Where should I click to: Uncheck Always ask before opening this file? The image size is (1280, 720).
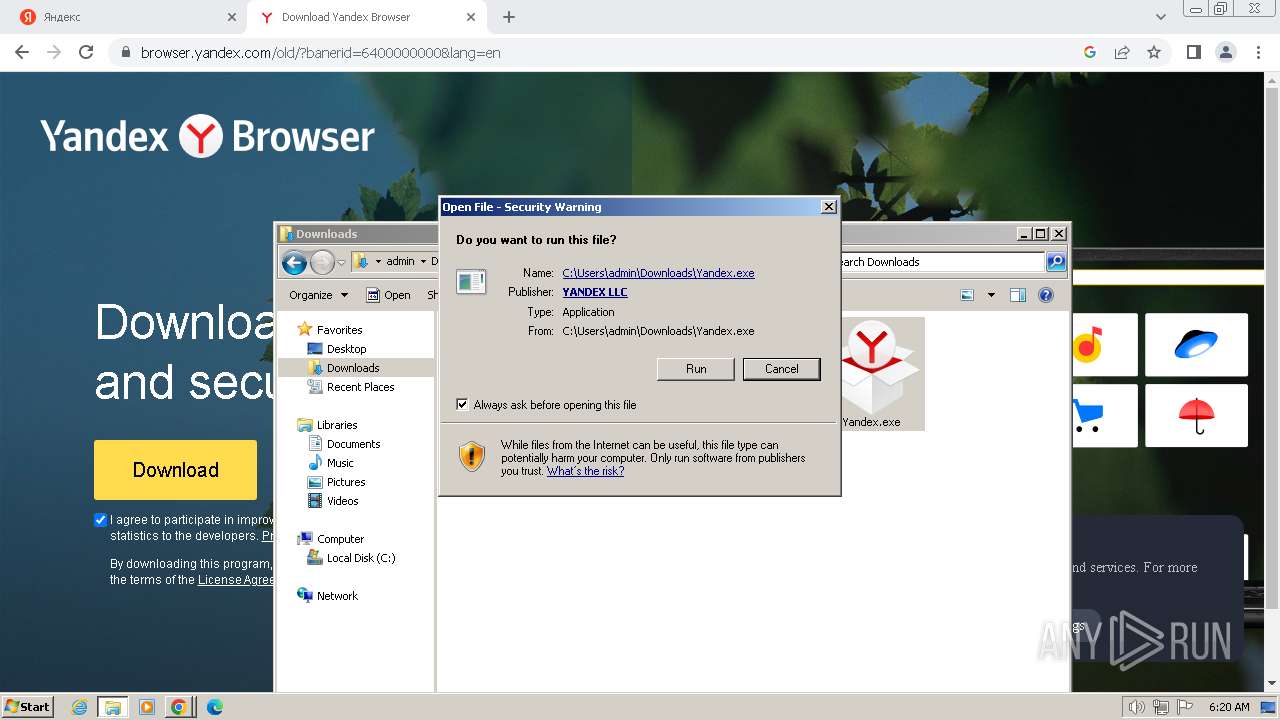click(462, 405)
